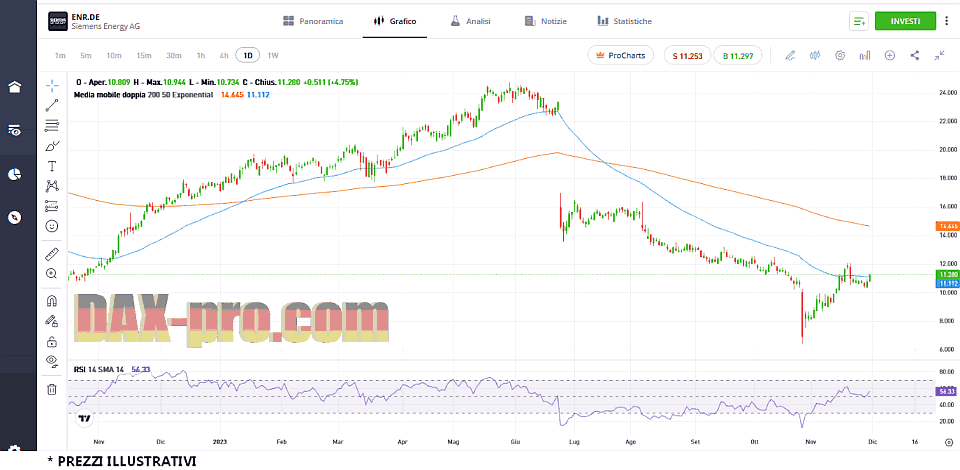This screenshot has width=960, height=470.
Task: Select the Text annotation tool
Action: pyautogui.click(x=52, y=166)
